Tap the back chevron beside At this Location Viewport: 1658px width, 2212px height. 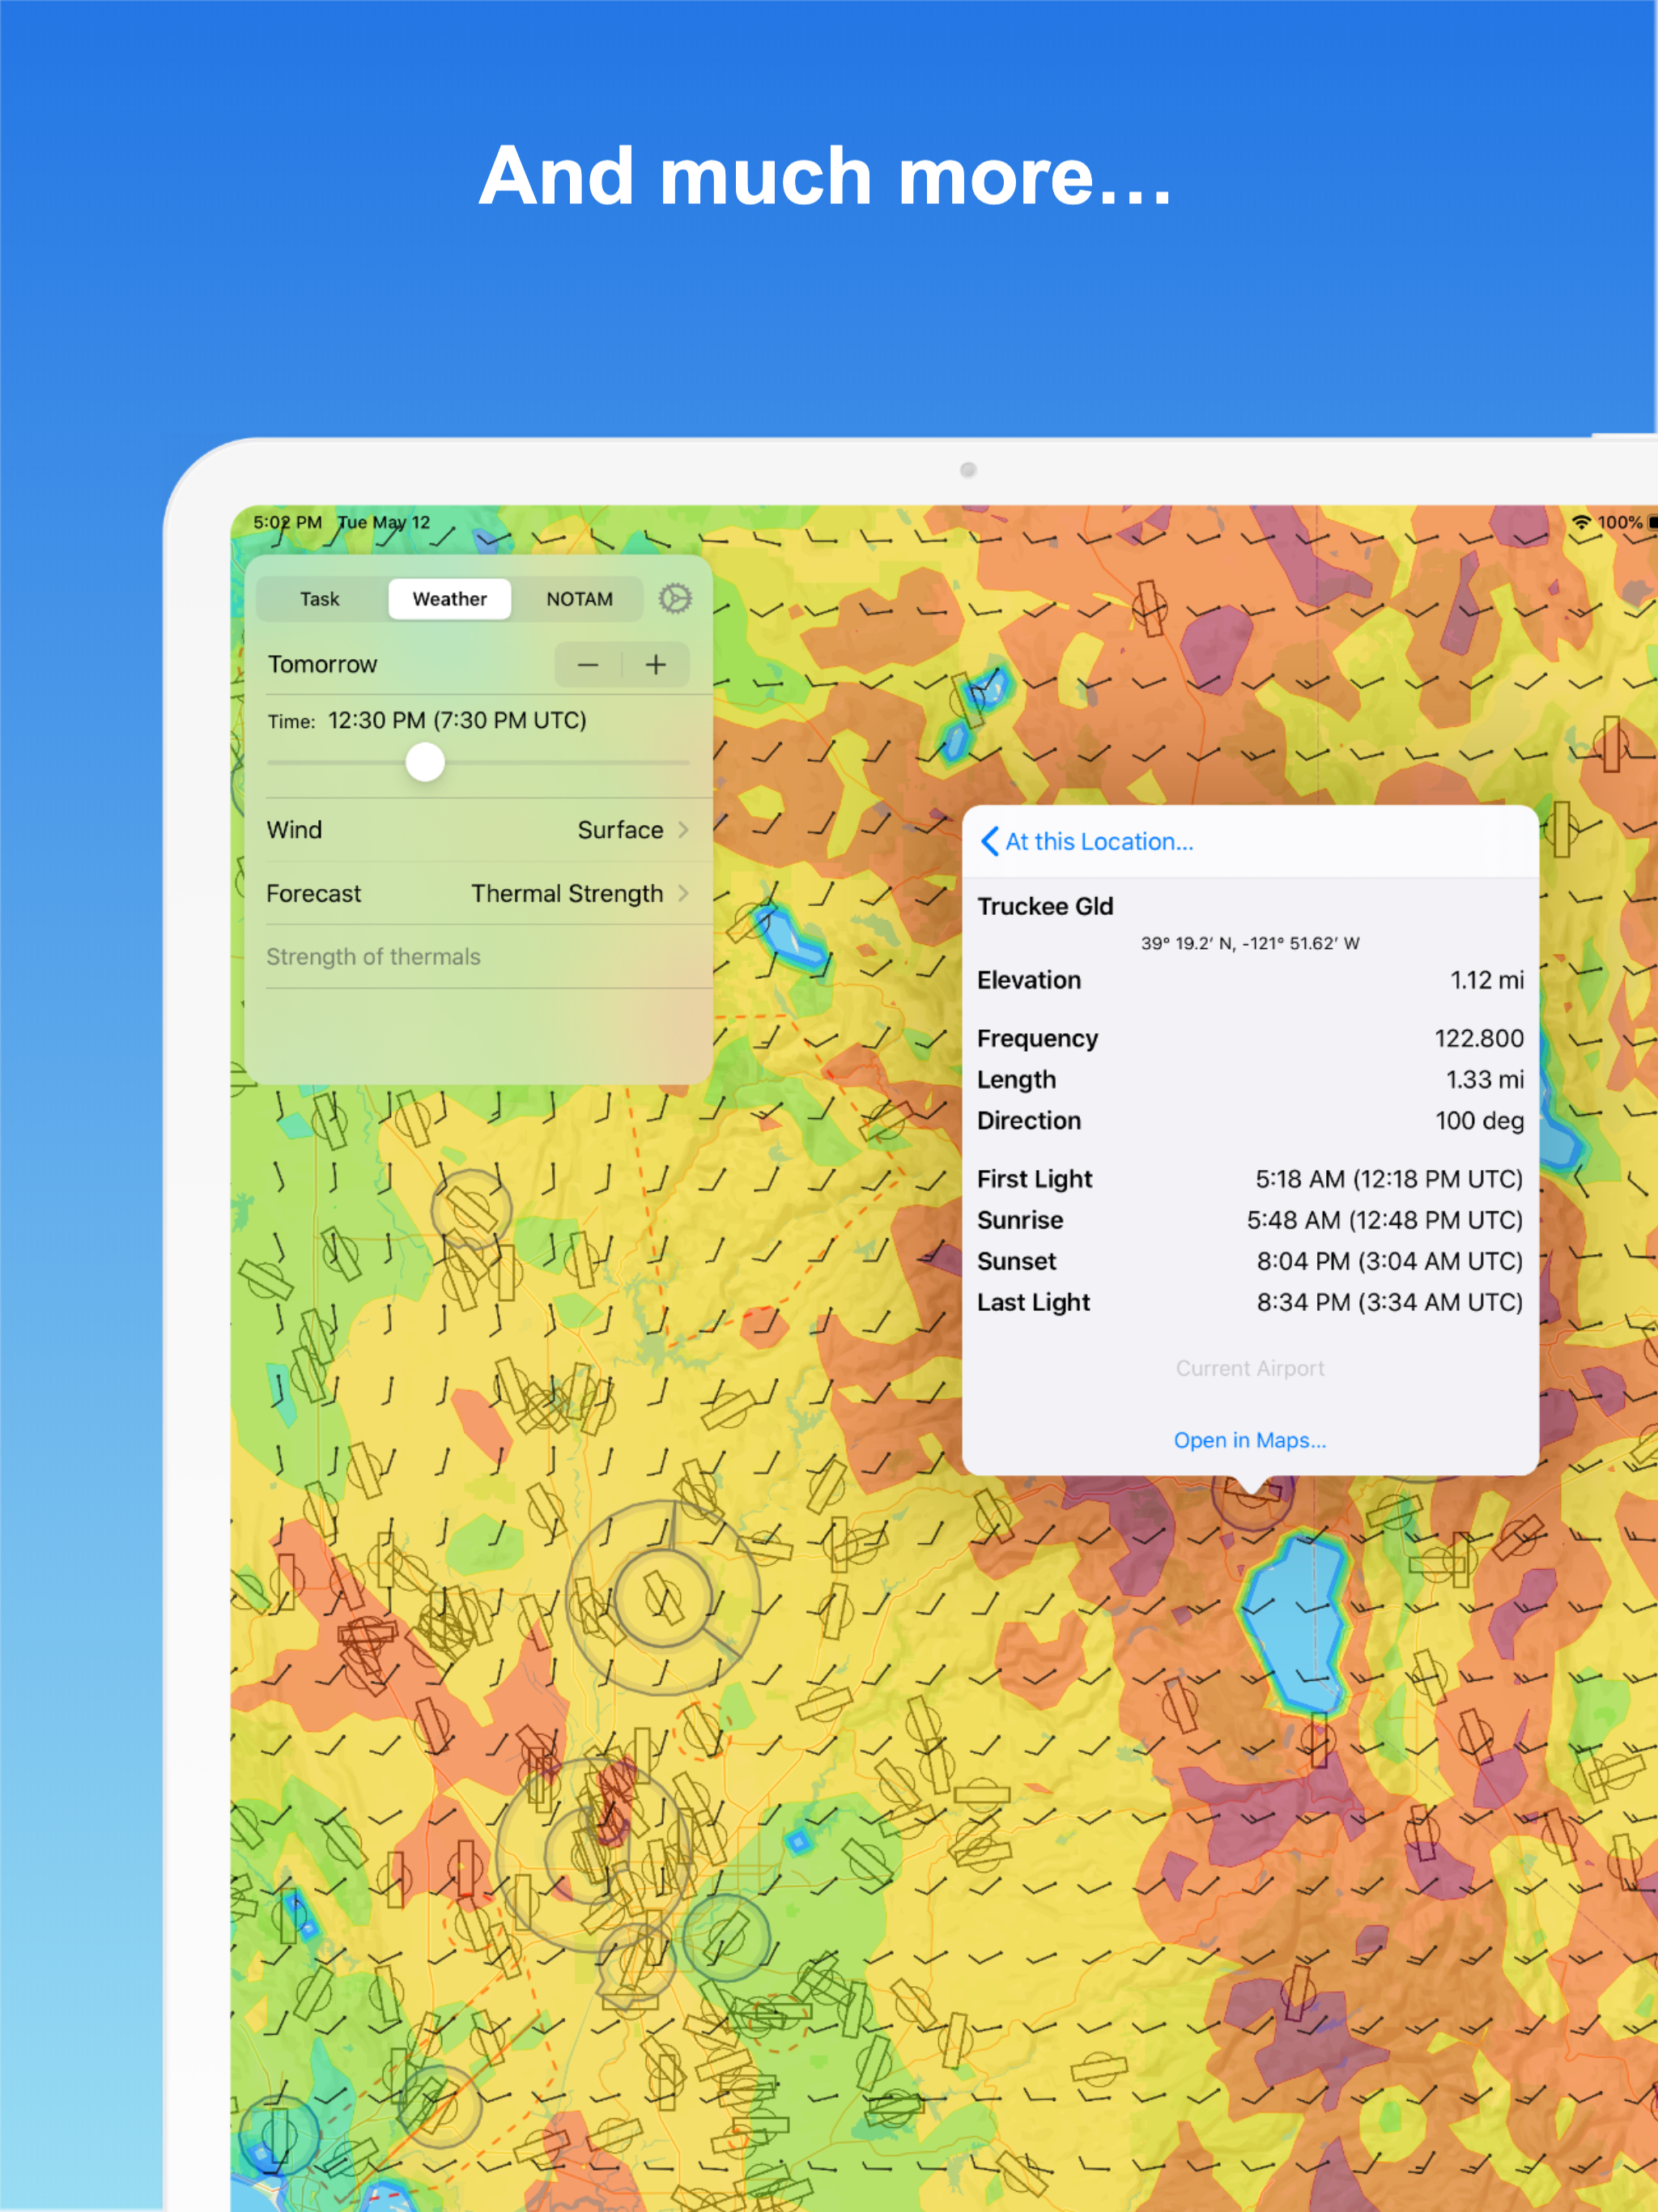(989, 841)
